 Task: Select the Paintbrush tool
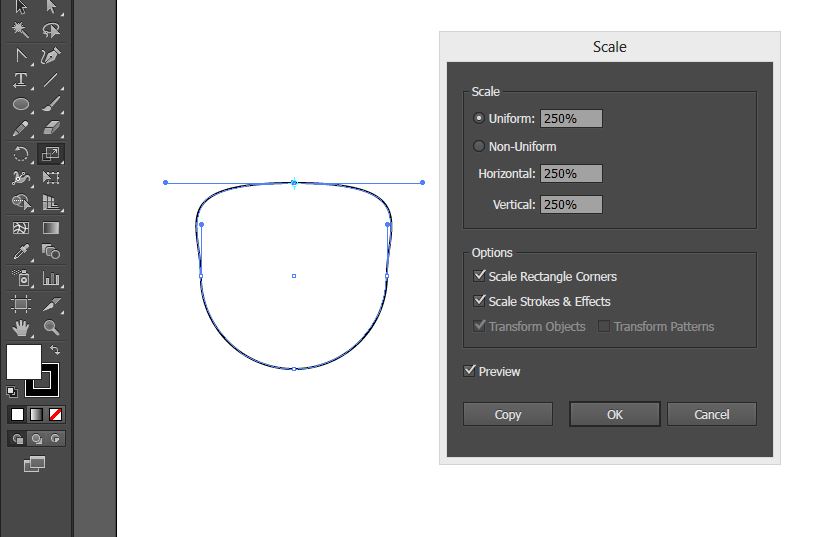(x=51, y=104)
